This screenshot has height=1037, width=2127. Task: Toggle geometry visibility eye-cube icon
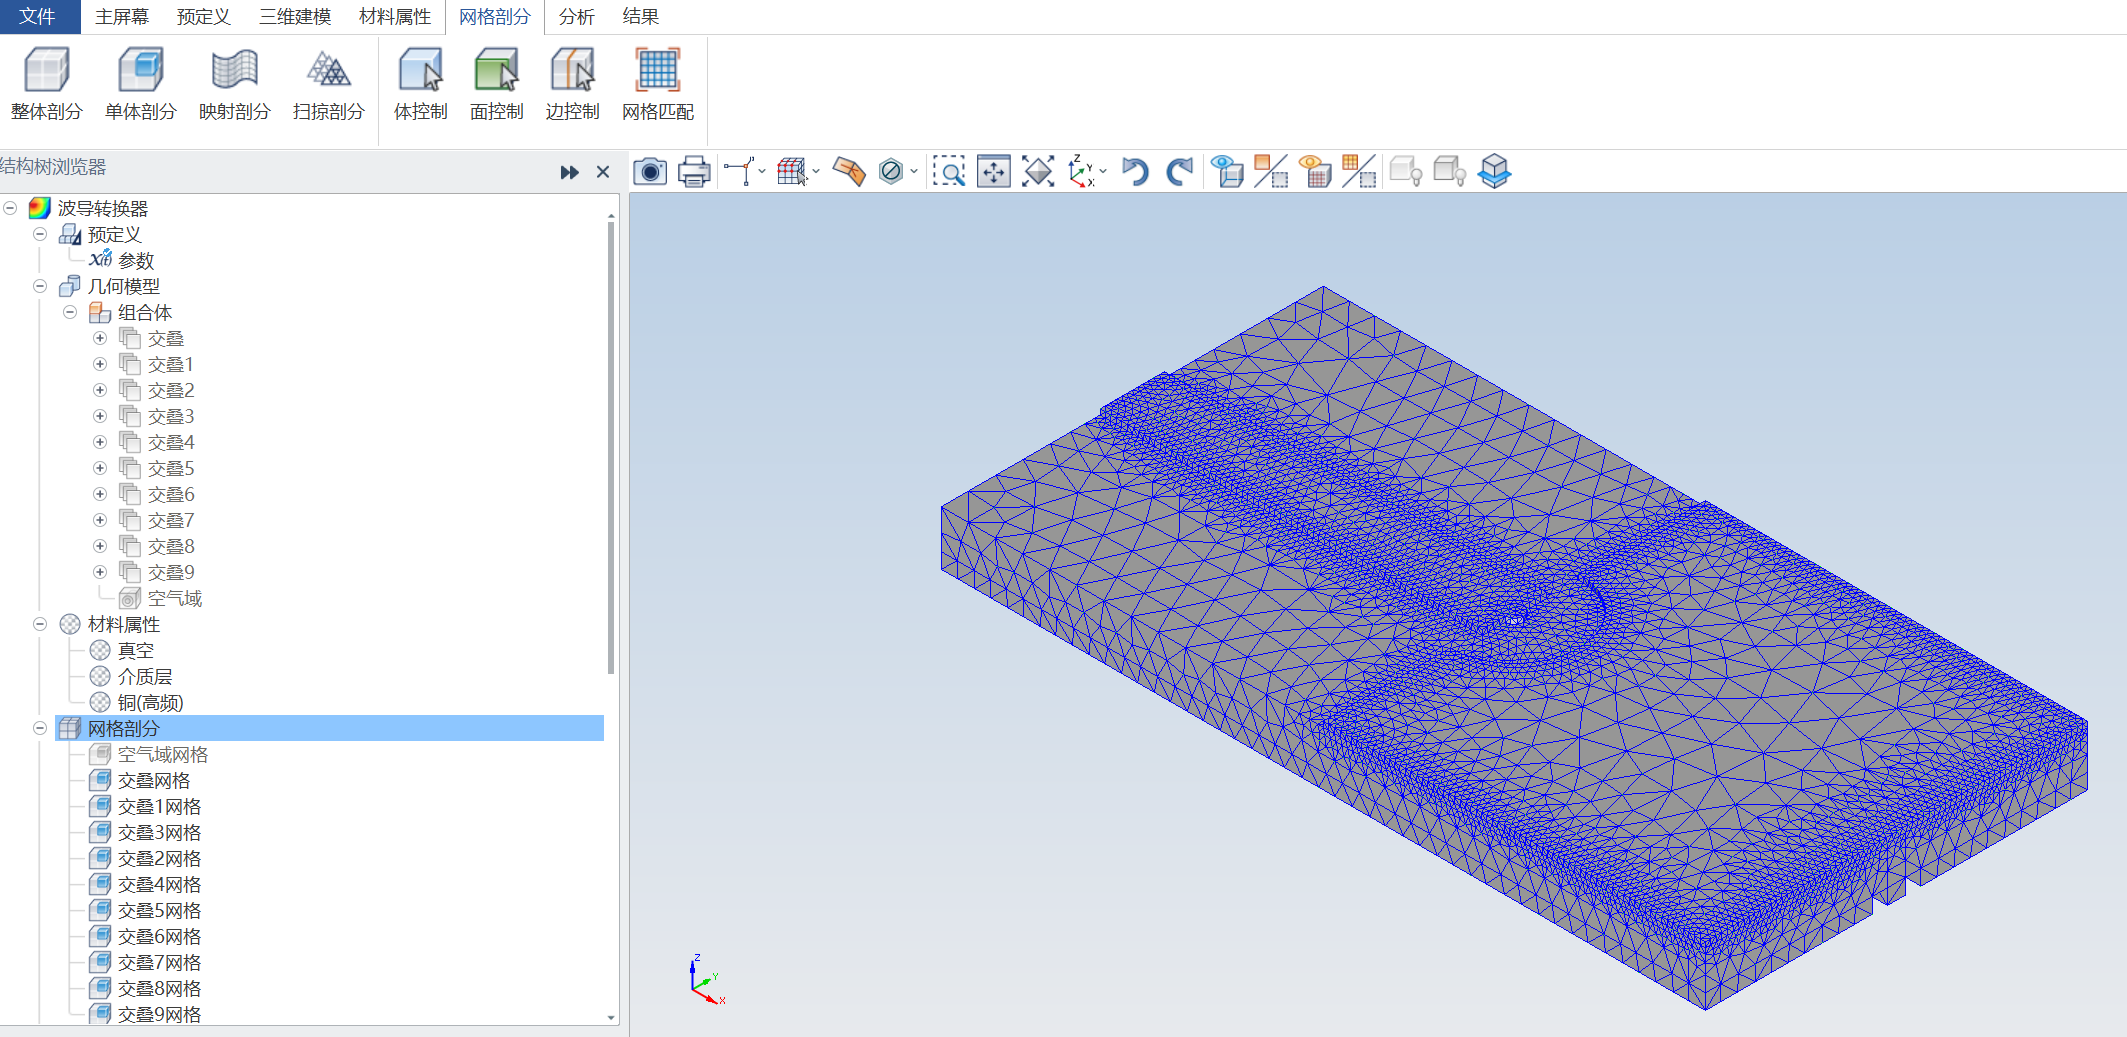pos(1227,172)
